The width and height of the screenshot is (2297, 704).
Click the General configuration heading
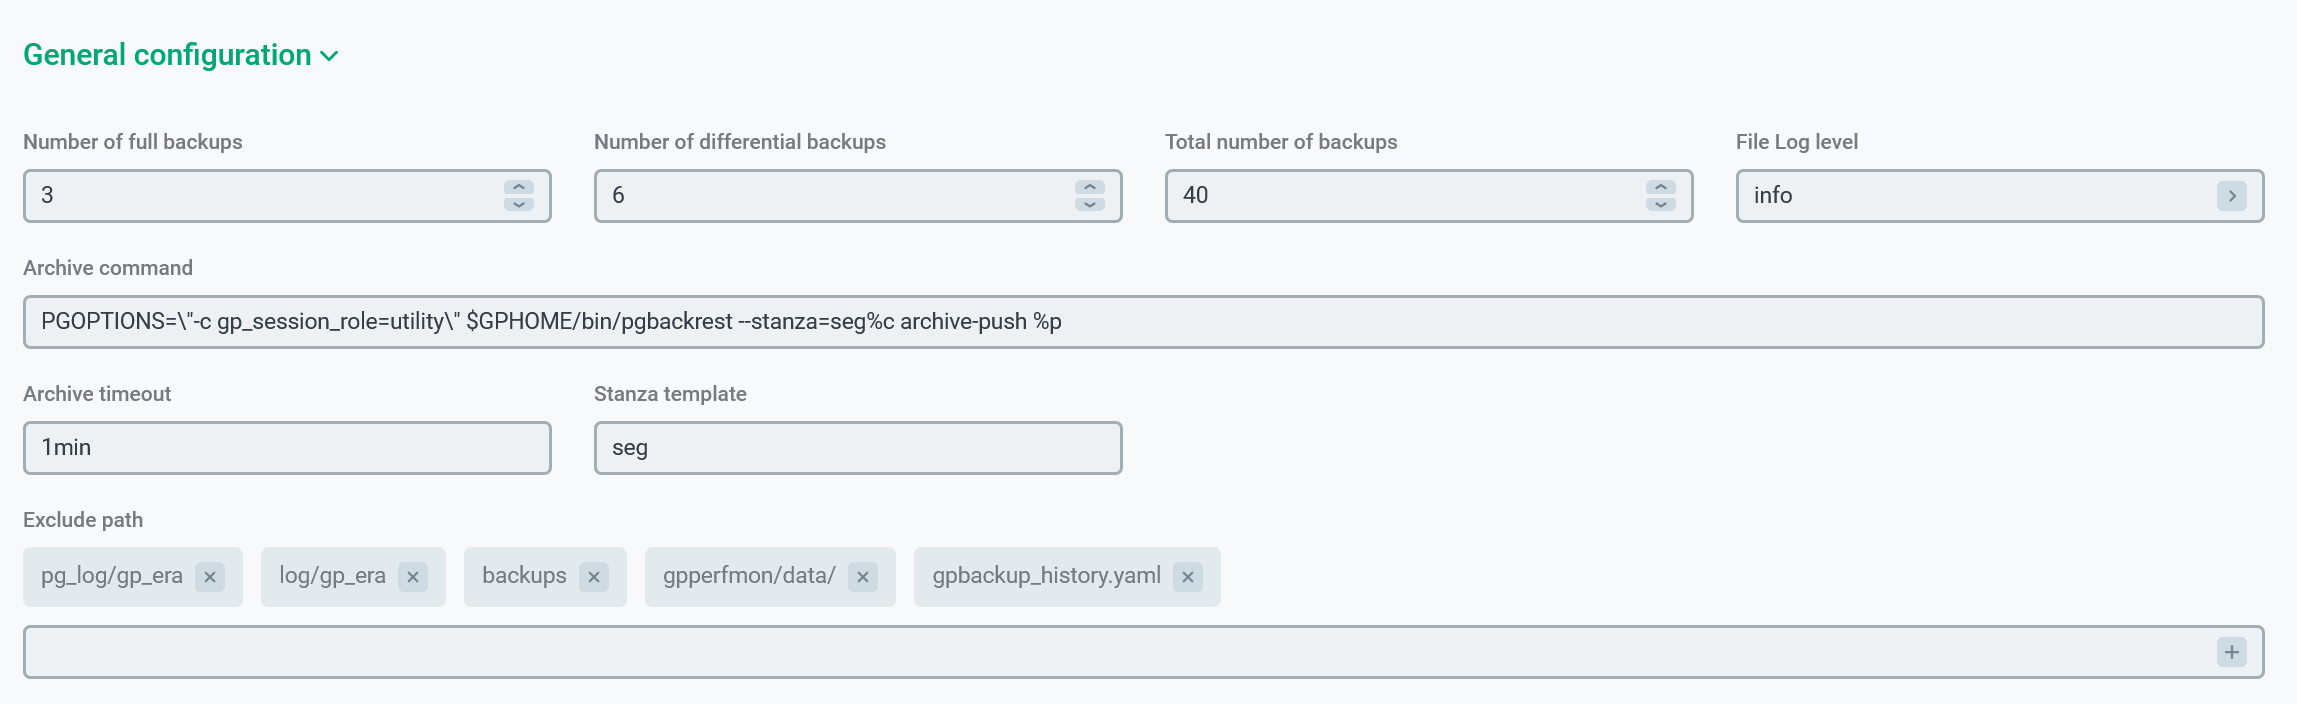167,55
